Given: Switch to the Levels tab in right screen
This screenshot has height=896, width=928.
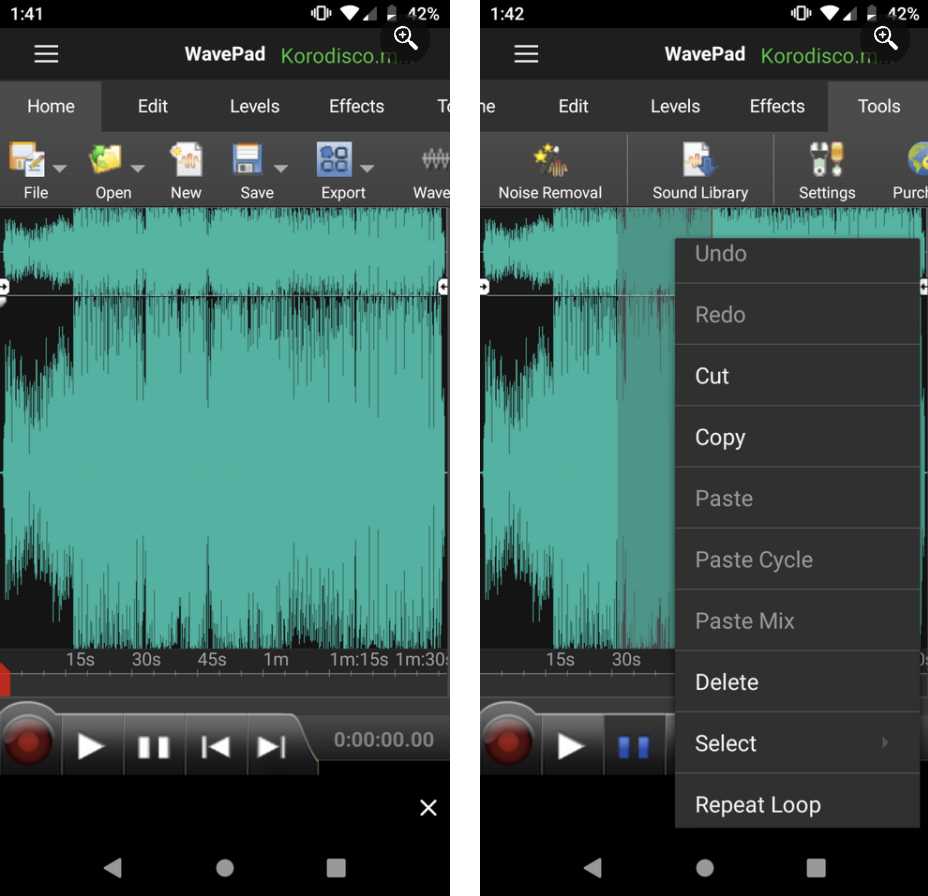Looking at the screenshot, I should coord(675,106).
